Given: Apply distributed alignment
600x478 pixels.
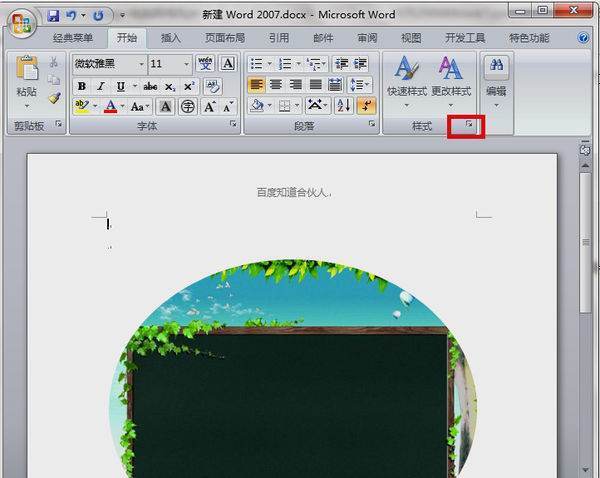Looking at the screenshot, I should tap(335, 85).
